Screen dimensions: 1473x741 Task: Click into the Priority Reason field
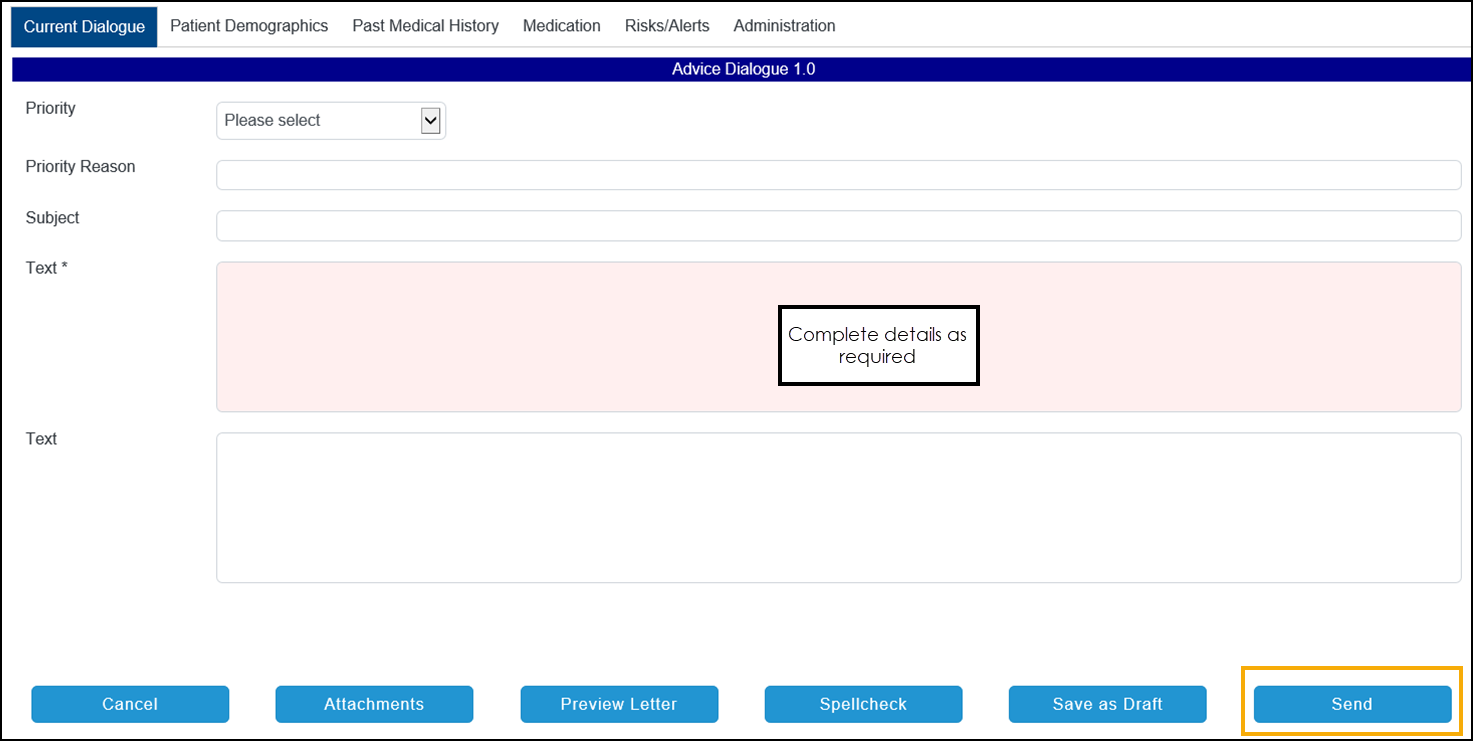point(838,175)
